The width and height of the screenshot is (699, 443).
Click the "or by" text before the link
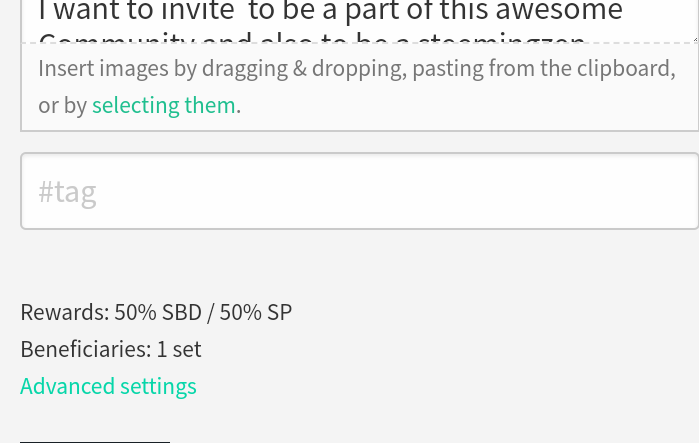62,105
